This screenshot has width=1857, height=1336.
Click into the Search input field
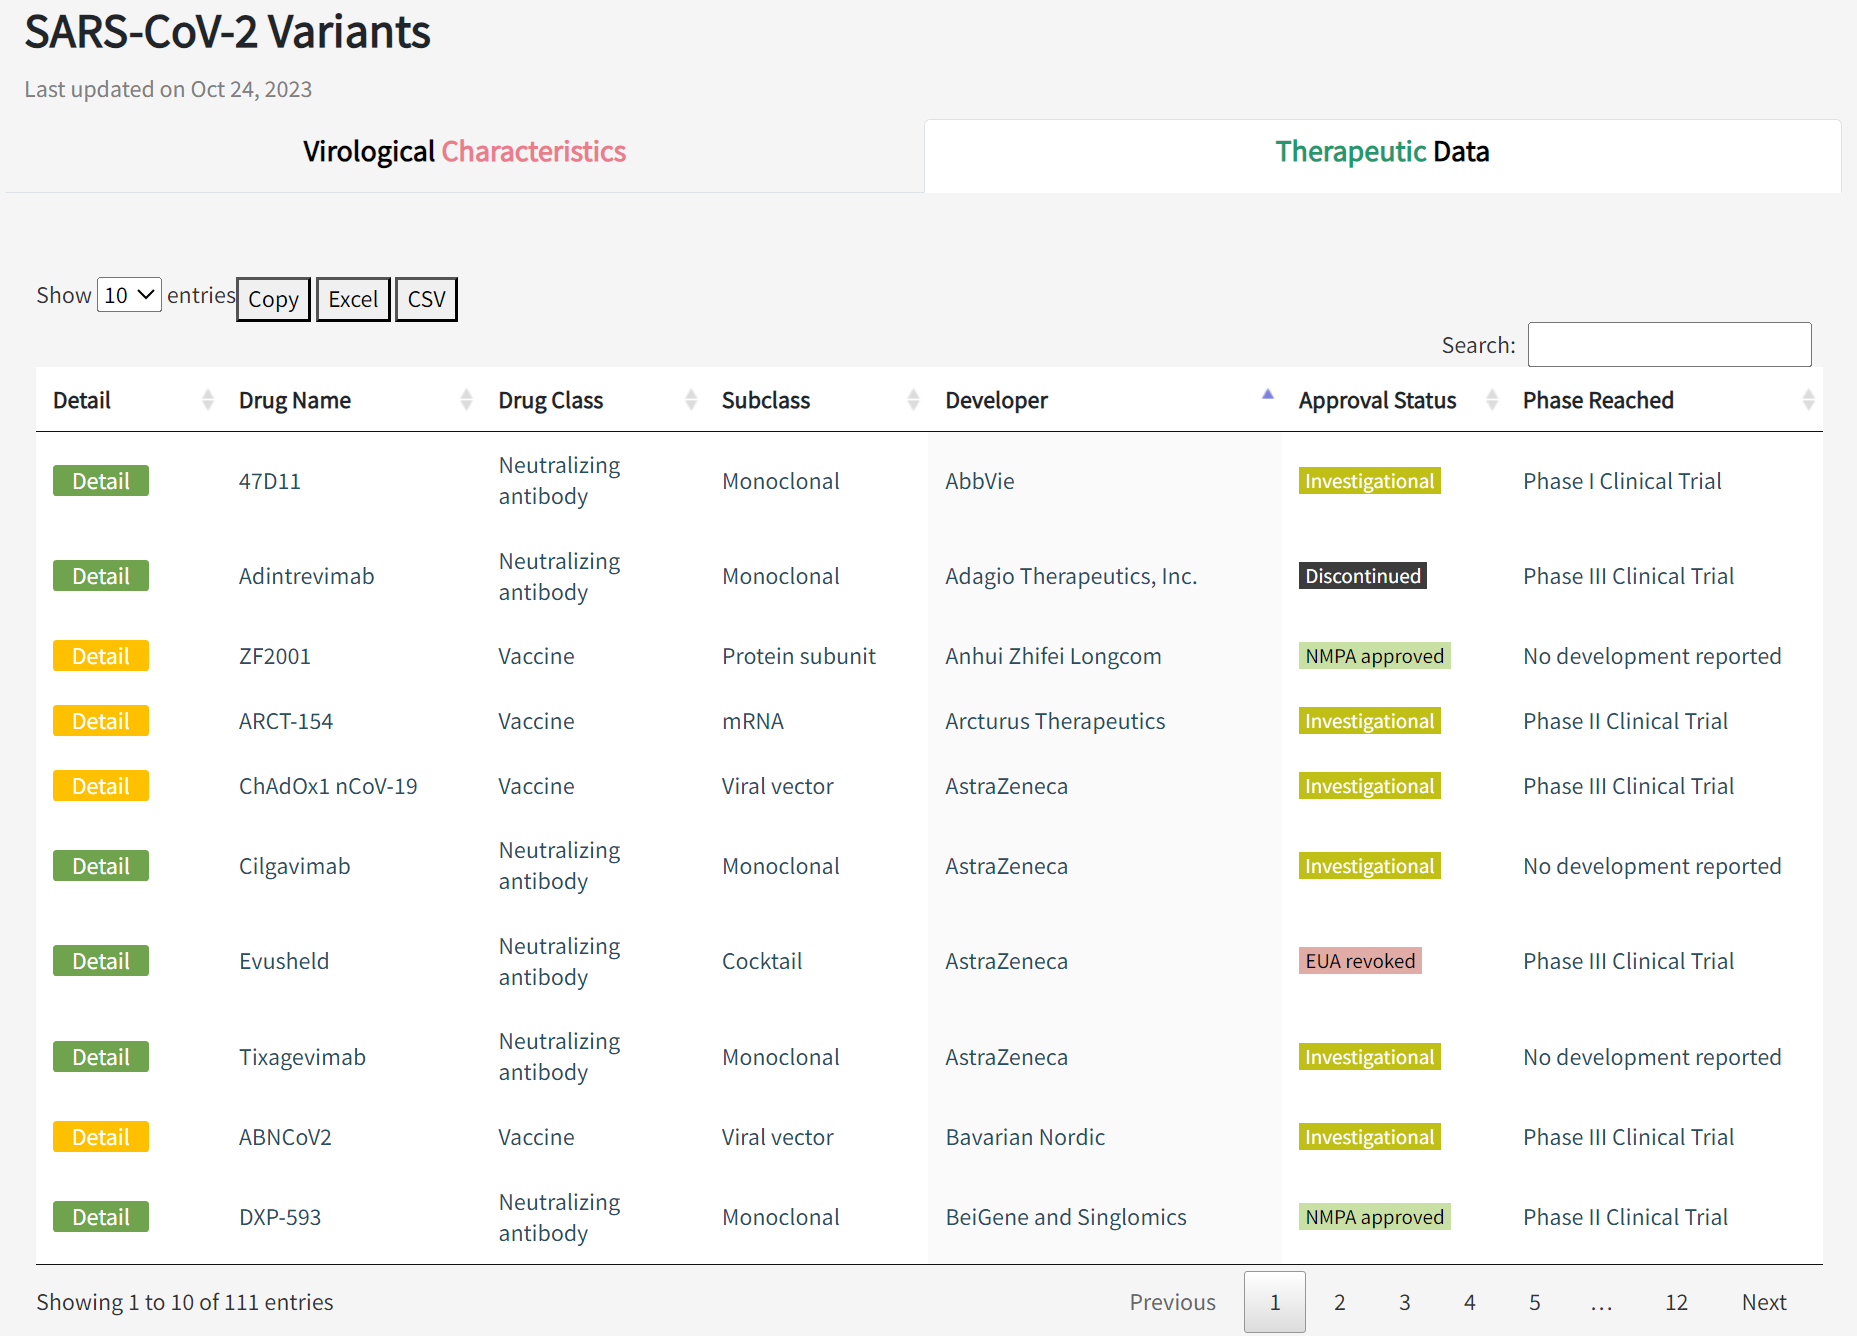(x=1668, y=345)
